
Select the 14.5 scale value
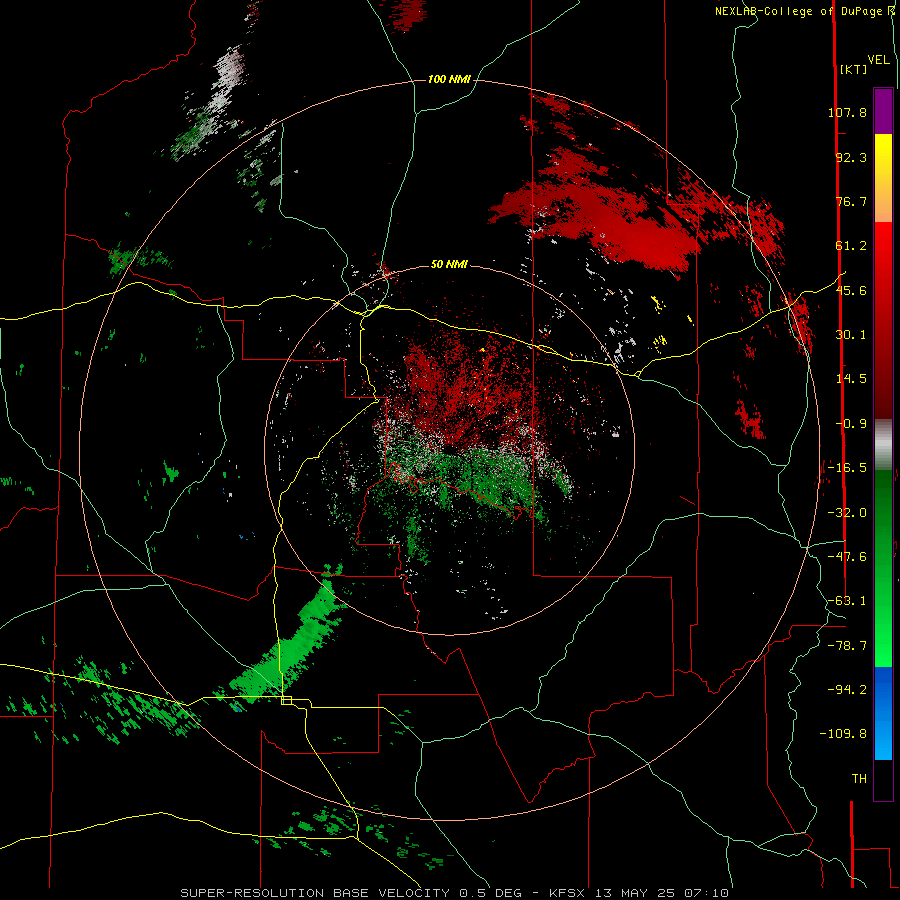click(x=851, y=379)
